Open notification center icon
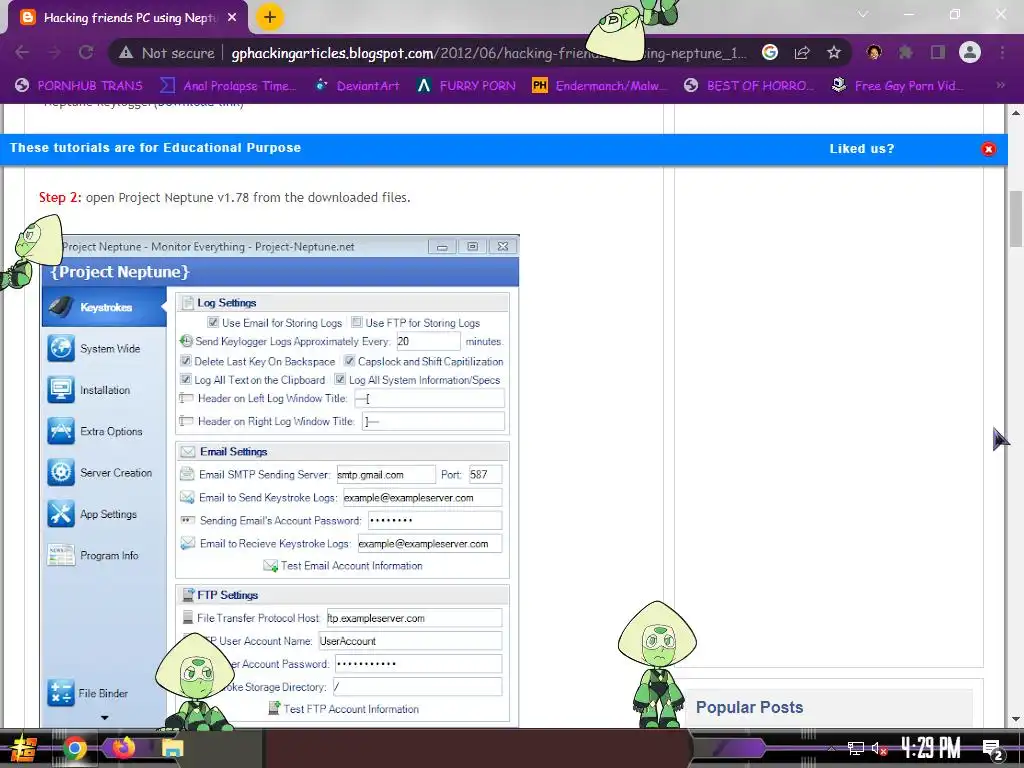1024x768 pixels. coord(993,750)
